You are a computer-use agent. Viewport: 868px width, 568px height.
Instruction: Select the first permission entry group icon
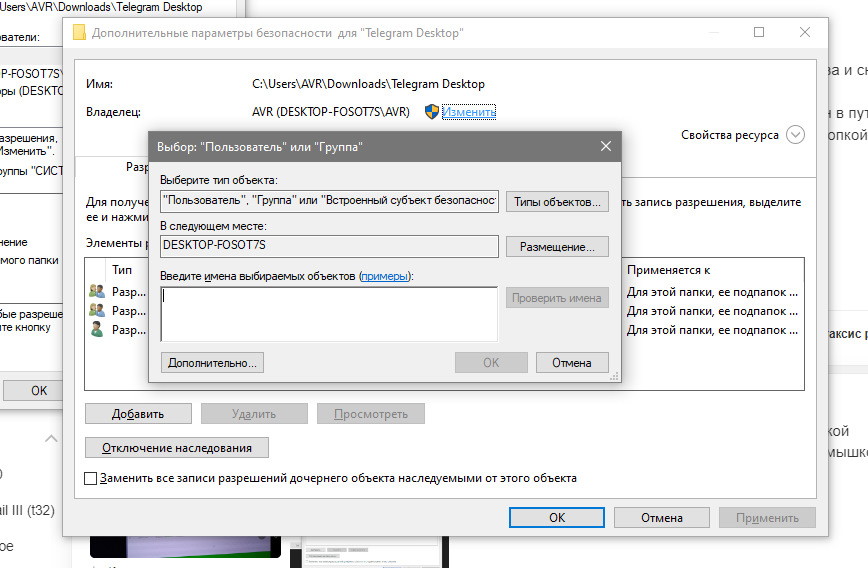click(97, 291)
